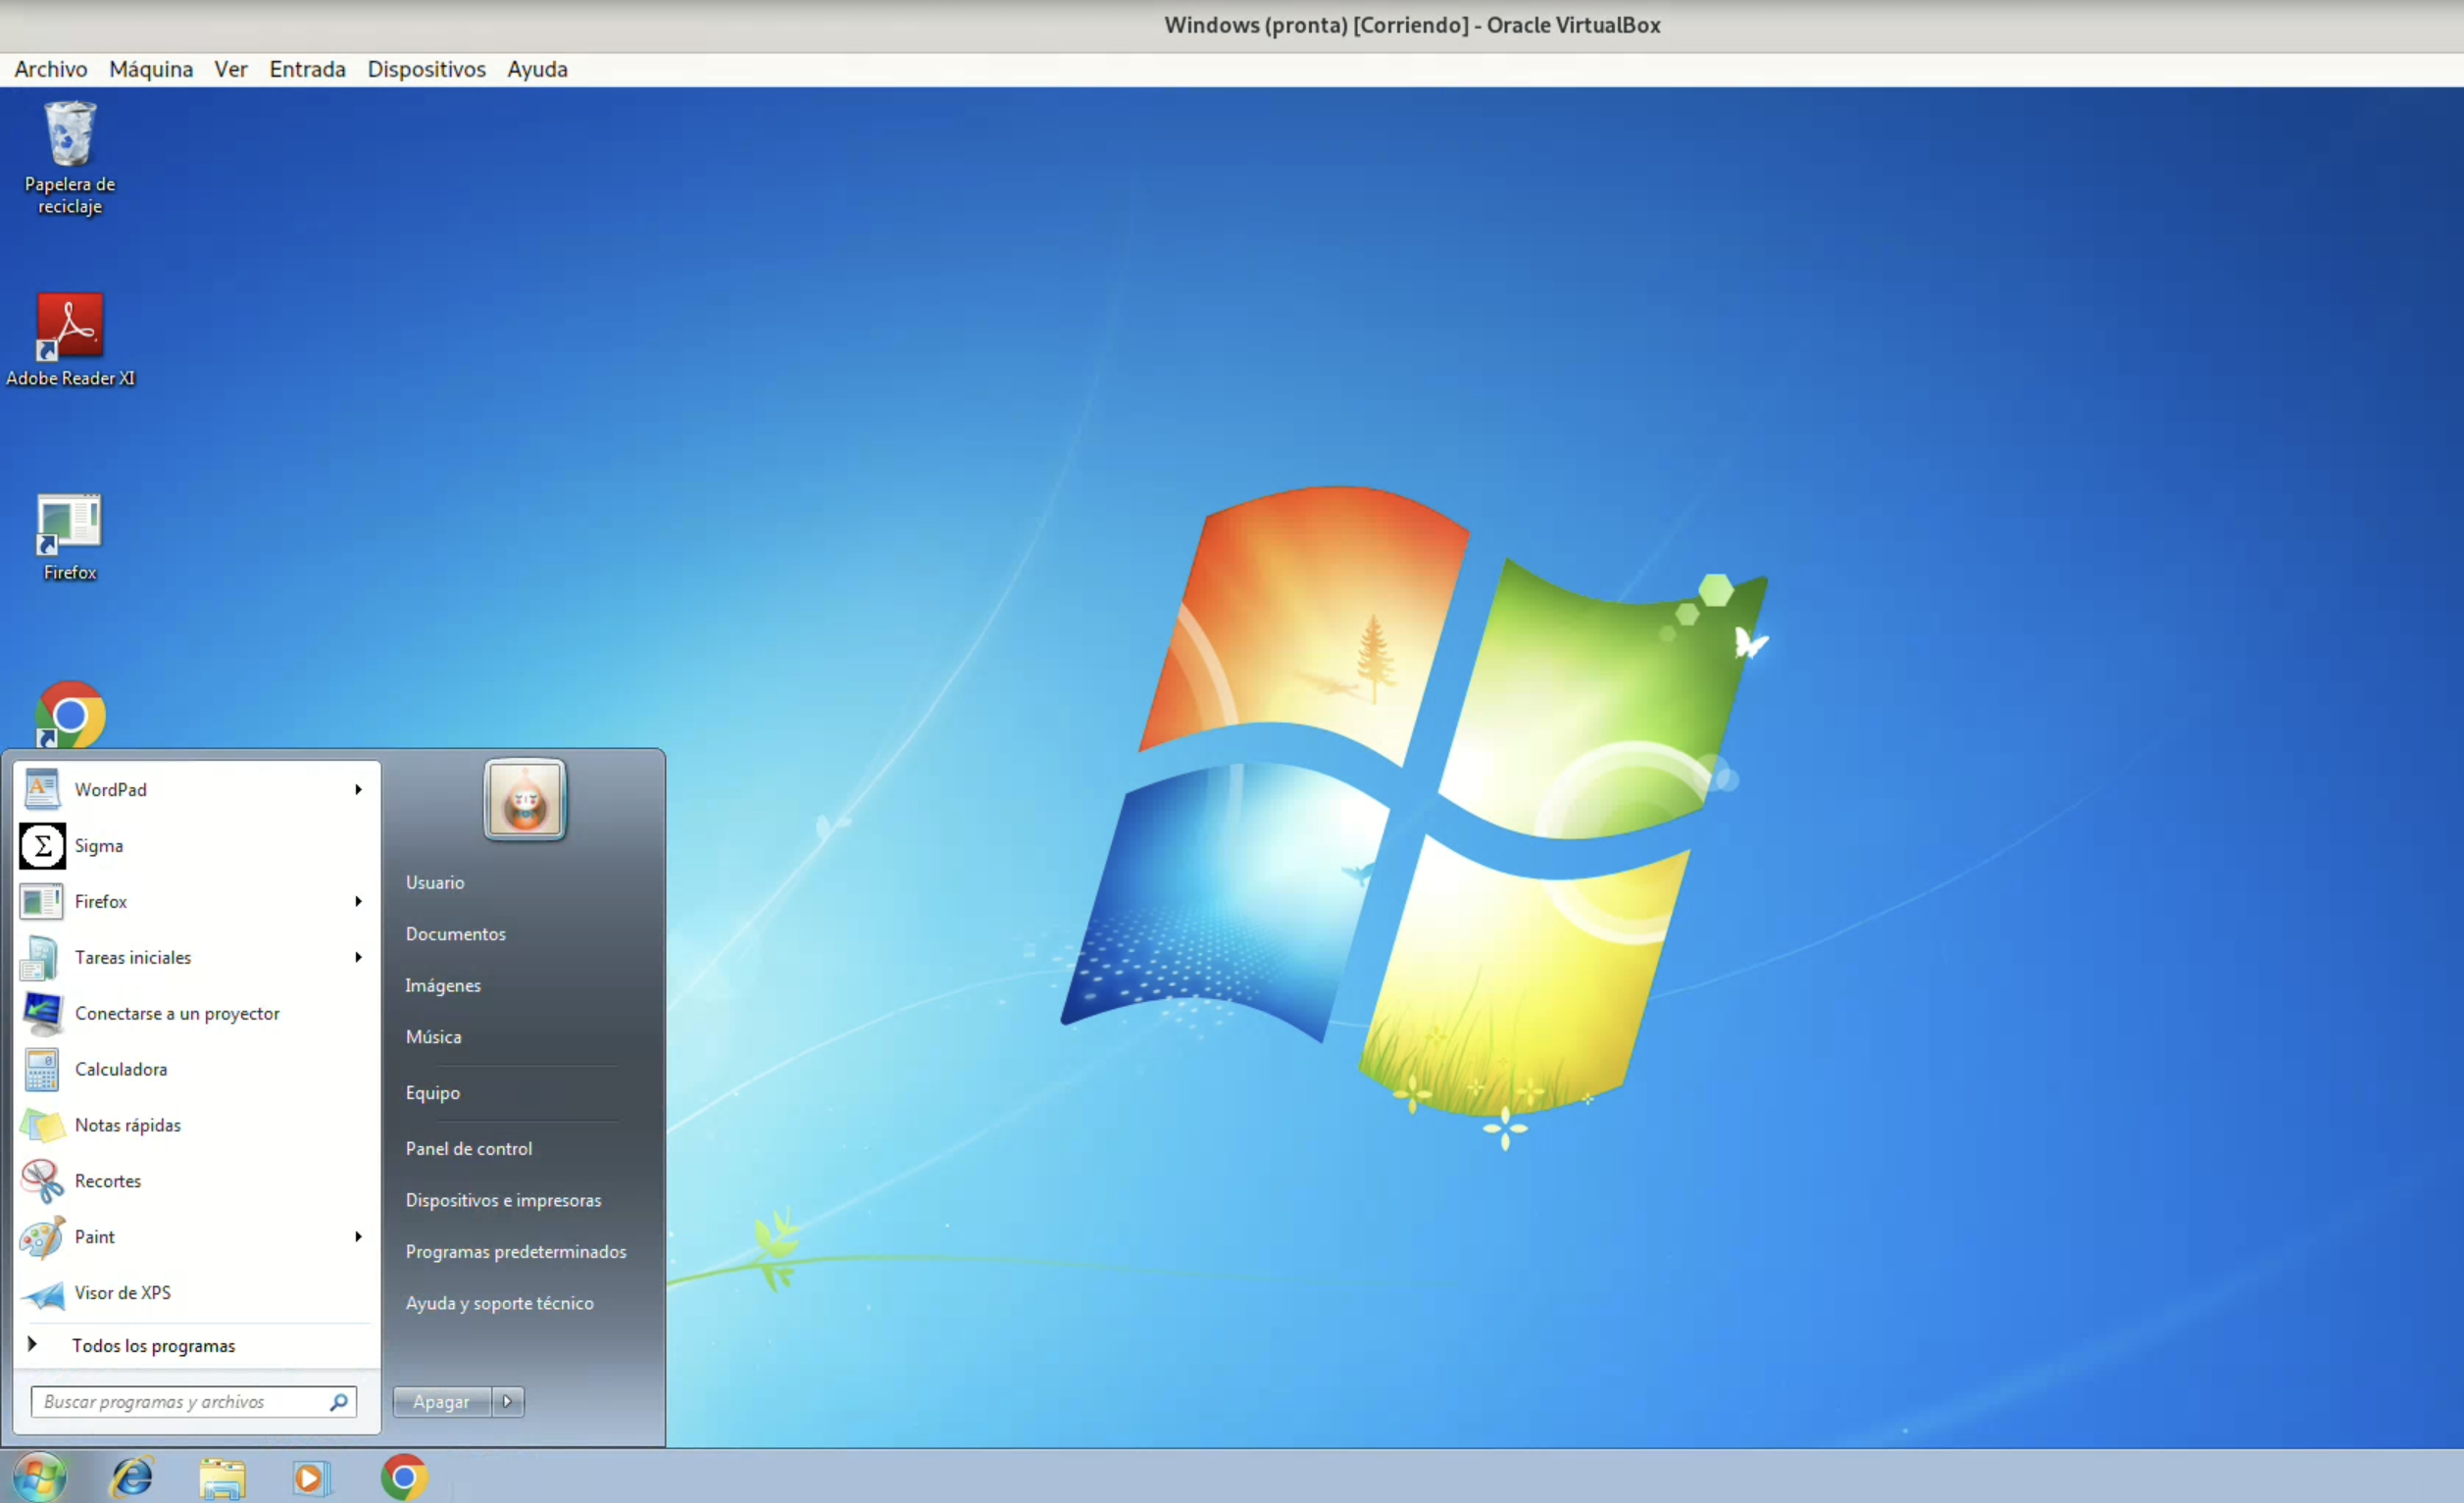Launch Recortes snipping tool

(196, 1181)
